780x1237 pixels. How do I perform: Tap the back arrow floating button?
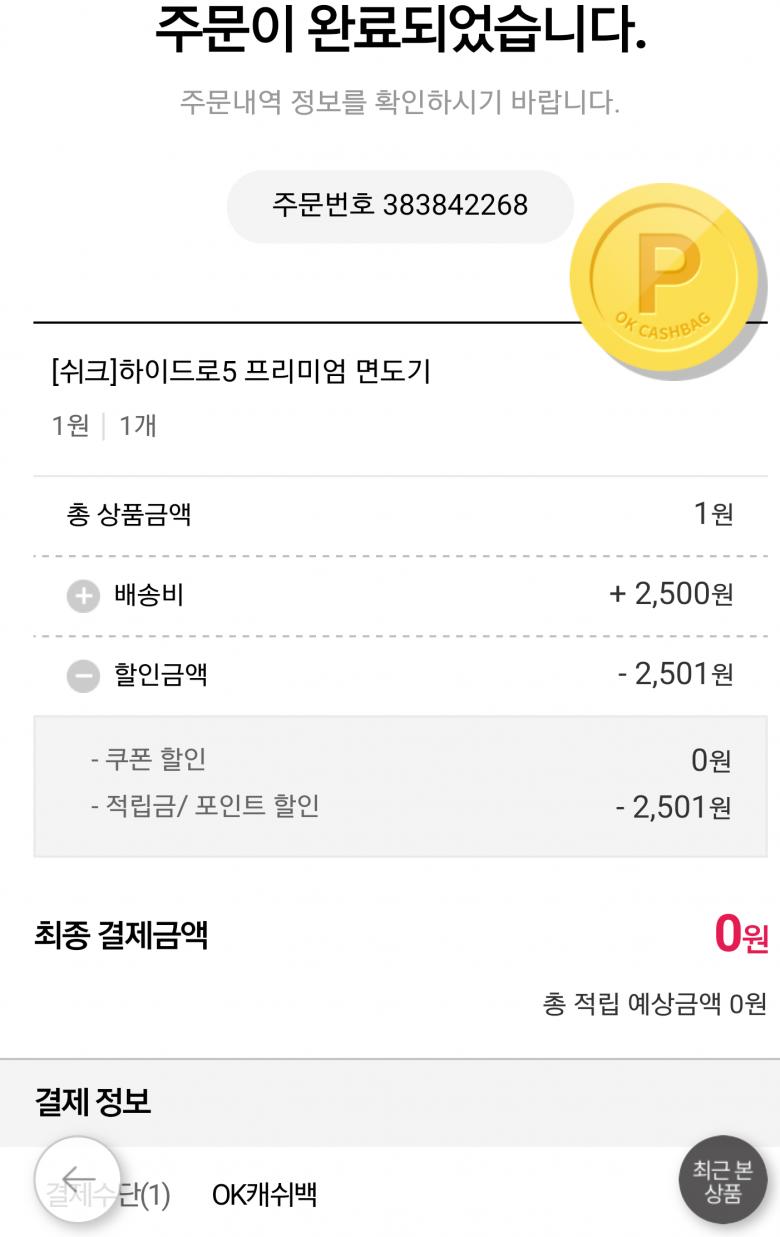pyautogui.click(x=77, y=1180)
